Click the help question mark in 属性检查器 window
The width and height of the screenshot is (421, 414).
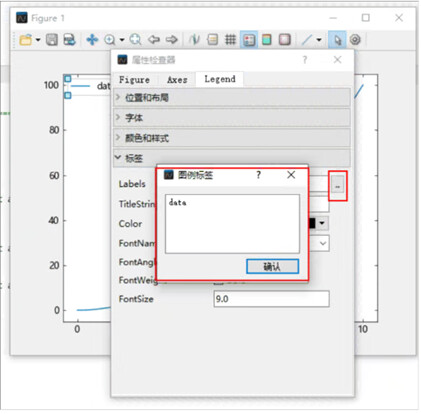click(x=305, y=60)
